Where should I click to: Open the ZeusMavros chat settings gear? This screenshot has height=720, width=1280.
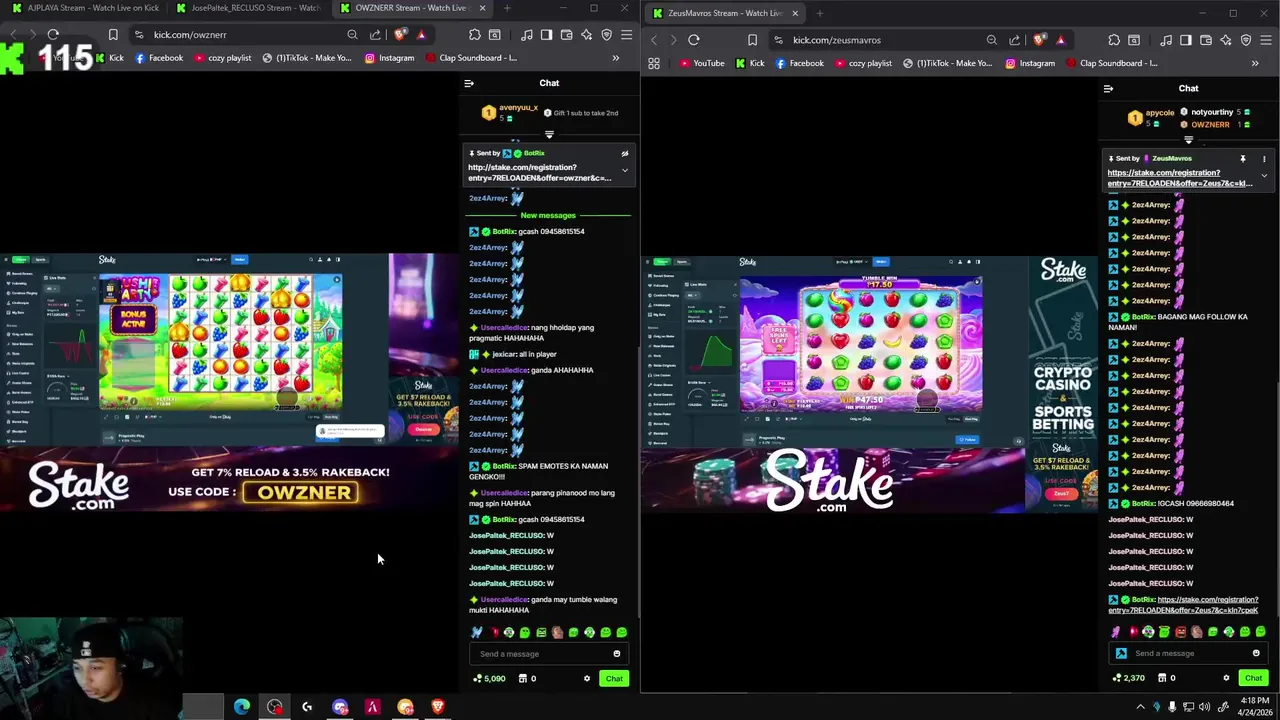(x=1226, y=678)
